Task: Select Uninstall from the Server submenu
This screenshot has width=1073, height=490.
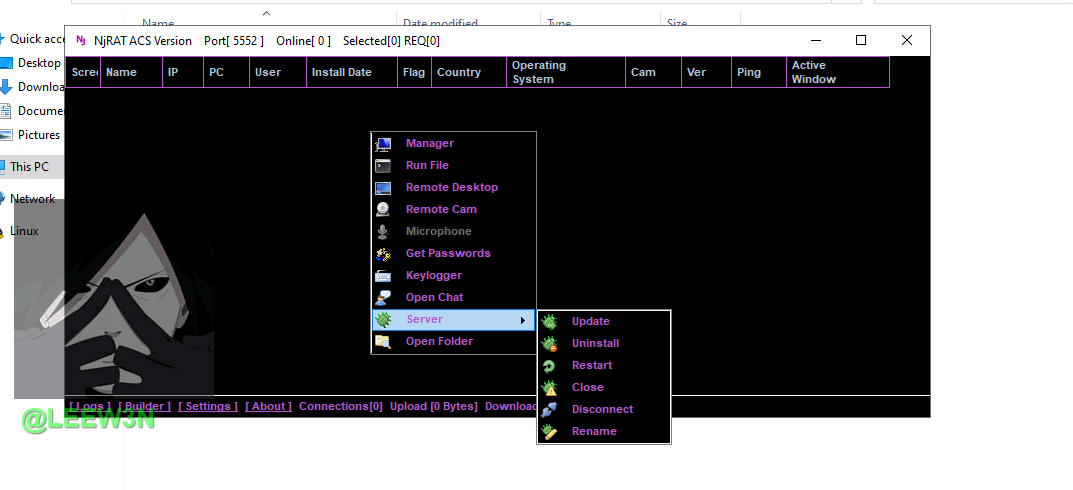Action: (595, 344)
